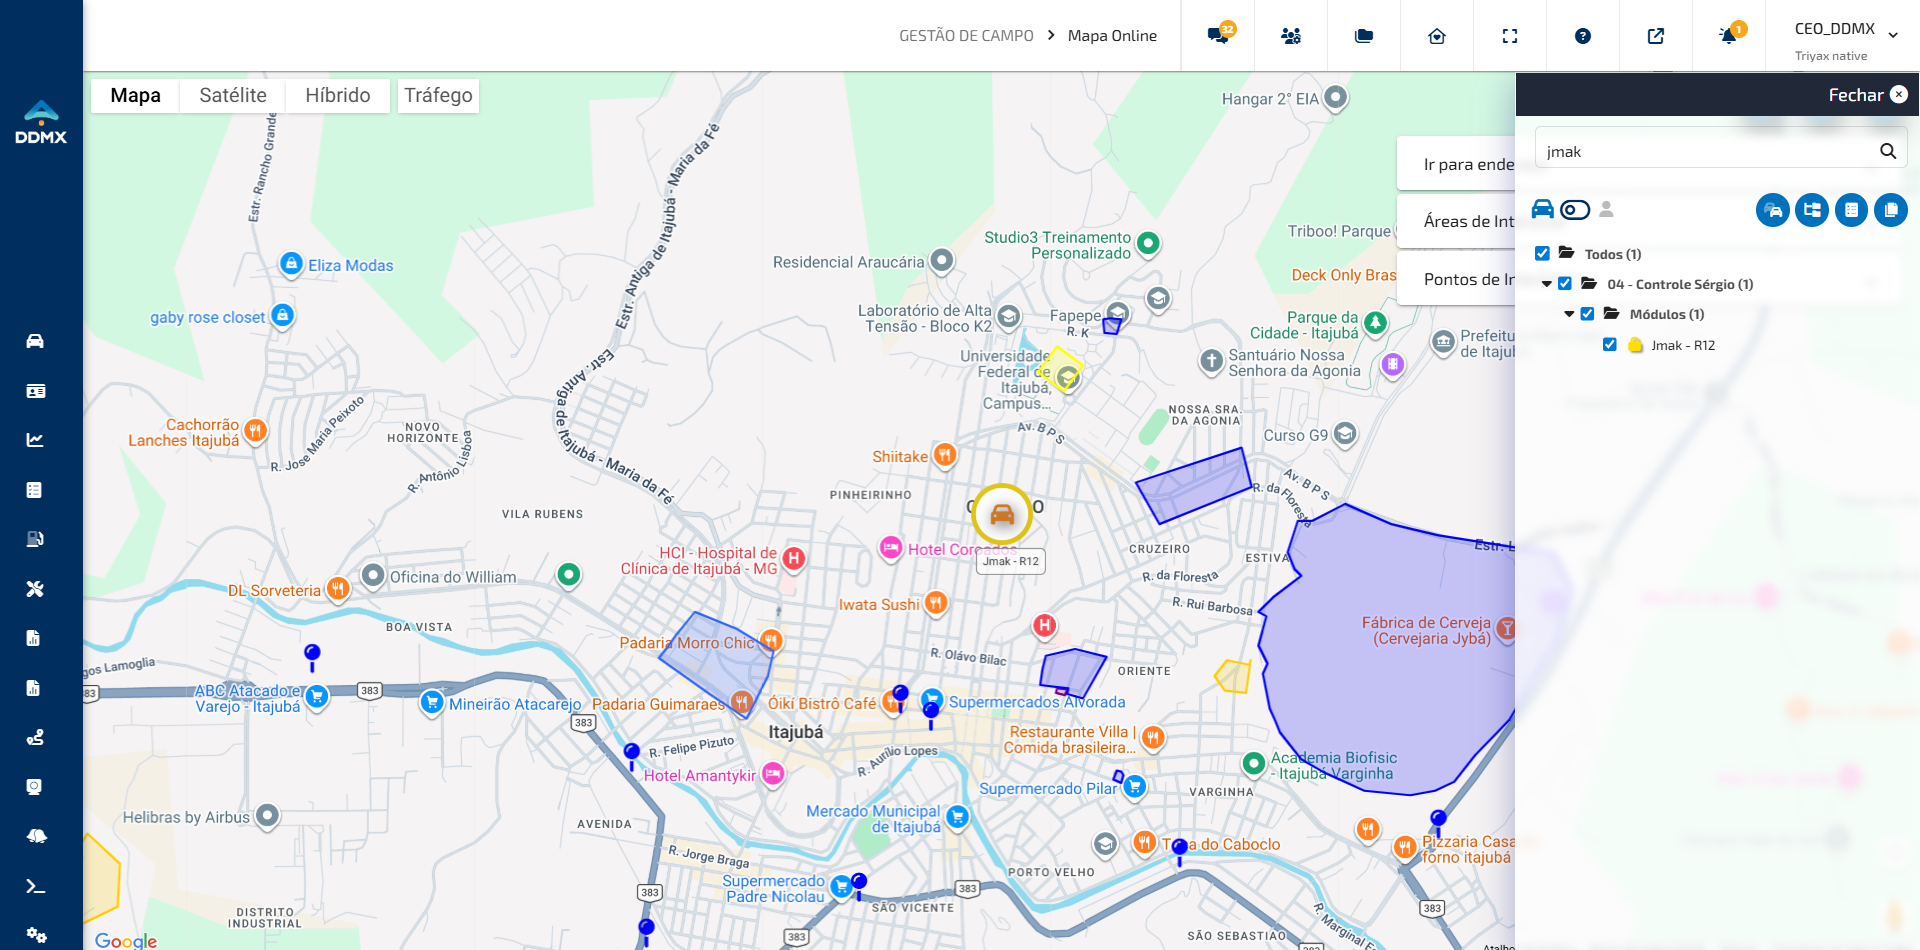This screenshot has height=950, width=1920.
Task: Open the vehicles car icon in sidebar
Action: point(35,341)
